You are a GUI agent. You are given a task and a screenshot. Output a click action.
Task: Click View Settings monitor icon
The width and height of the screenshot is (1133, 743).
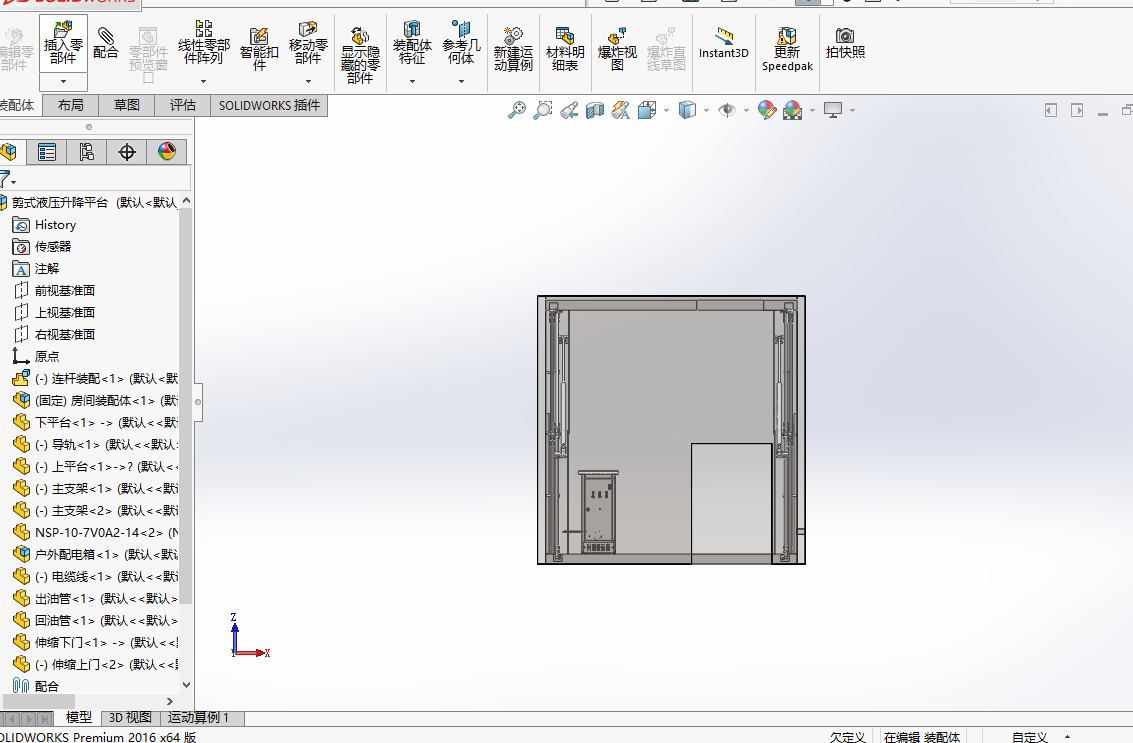833,110
